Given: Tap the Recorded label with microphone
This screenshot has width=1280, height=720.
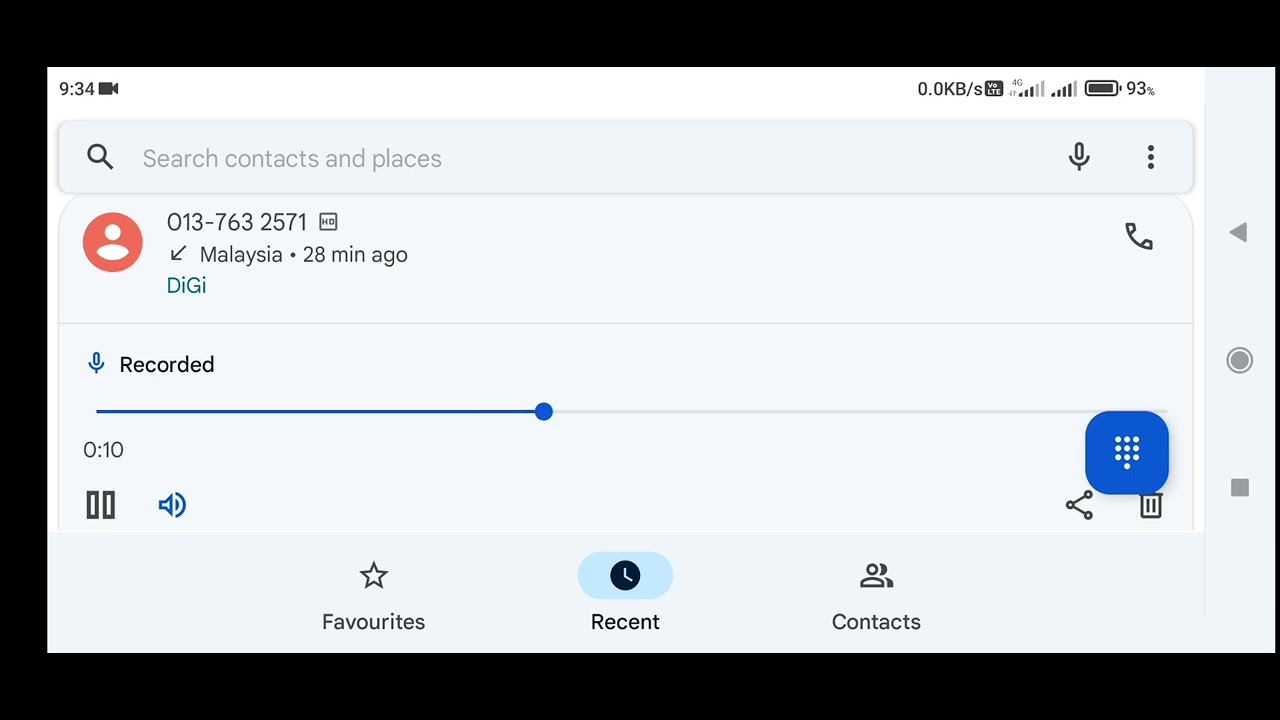Looking at the screenshot, I should pos(152,365).
